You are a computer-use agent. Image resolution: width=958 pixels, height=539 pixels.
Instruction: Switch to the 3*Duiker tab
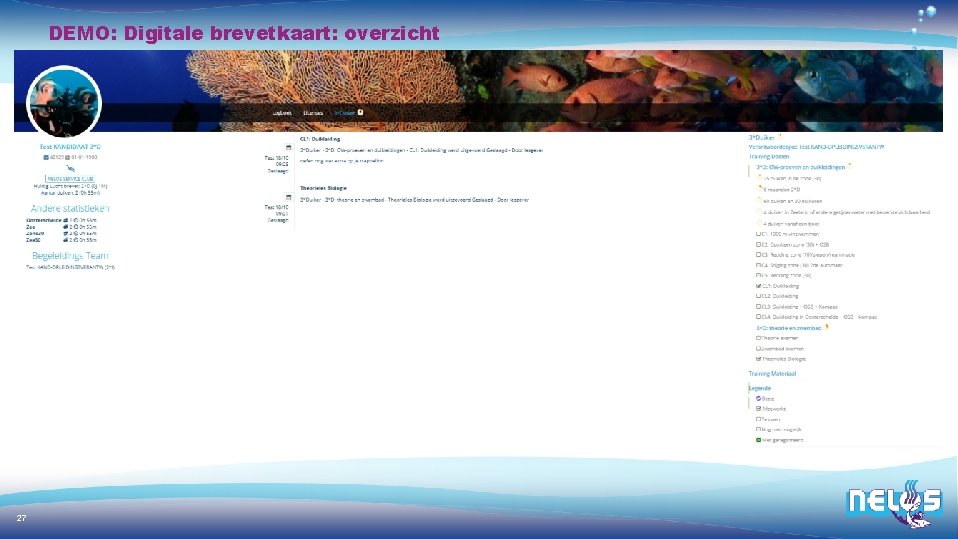[x=345, y=113]
